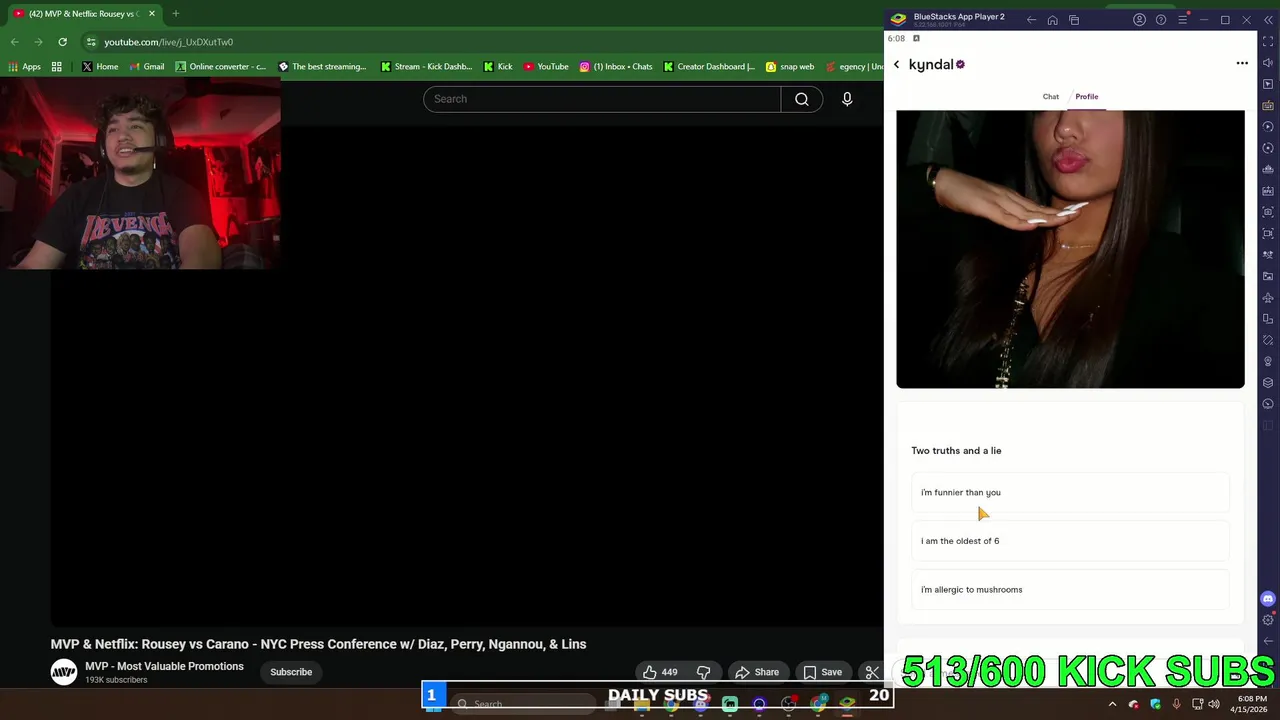Screen dimensions: 1280x720
Task: Open the taskbar volume speaker icon
Action: tap(1214, 704)
